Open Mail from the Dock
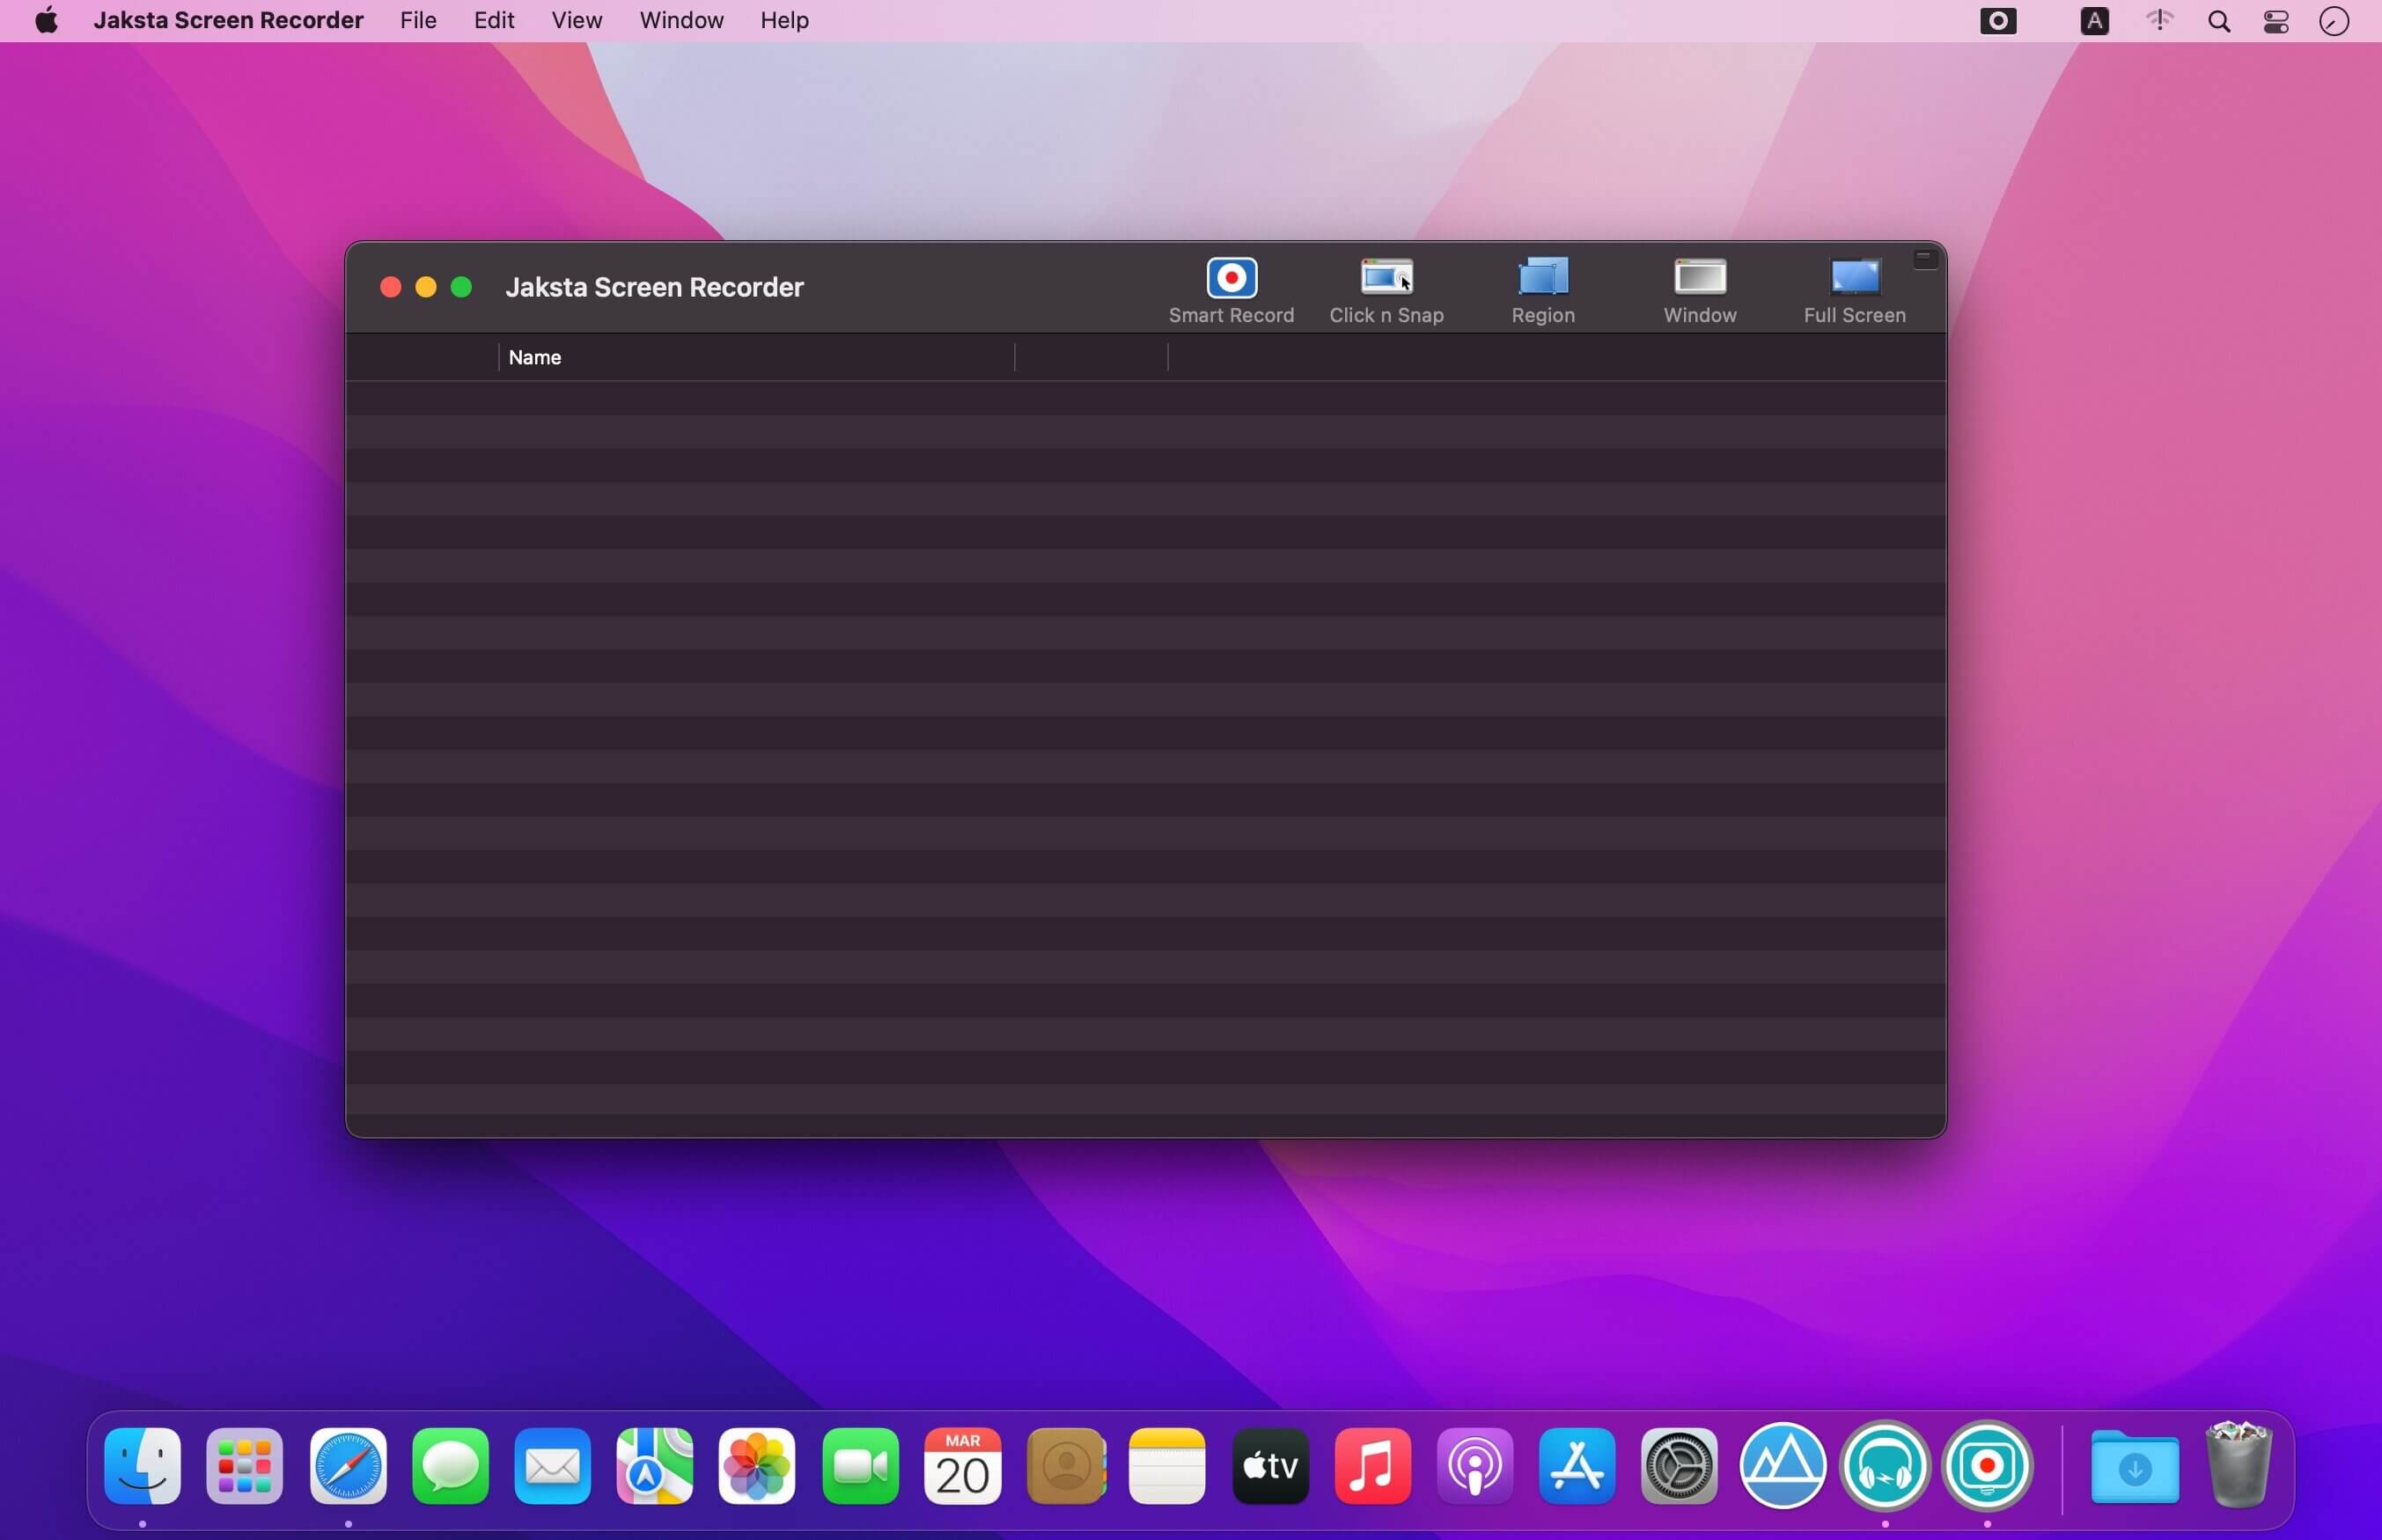This screenshot has height=1540, width=2382. click(x=552, y=1465)
